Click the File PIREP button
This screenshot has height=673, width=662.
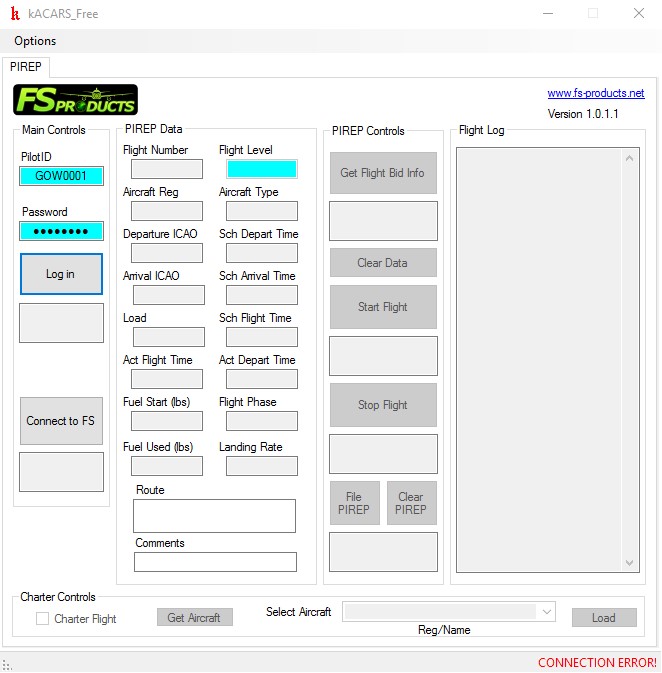pyautogui.click(x=355, y=503)
